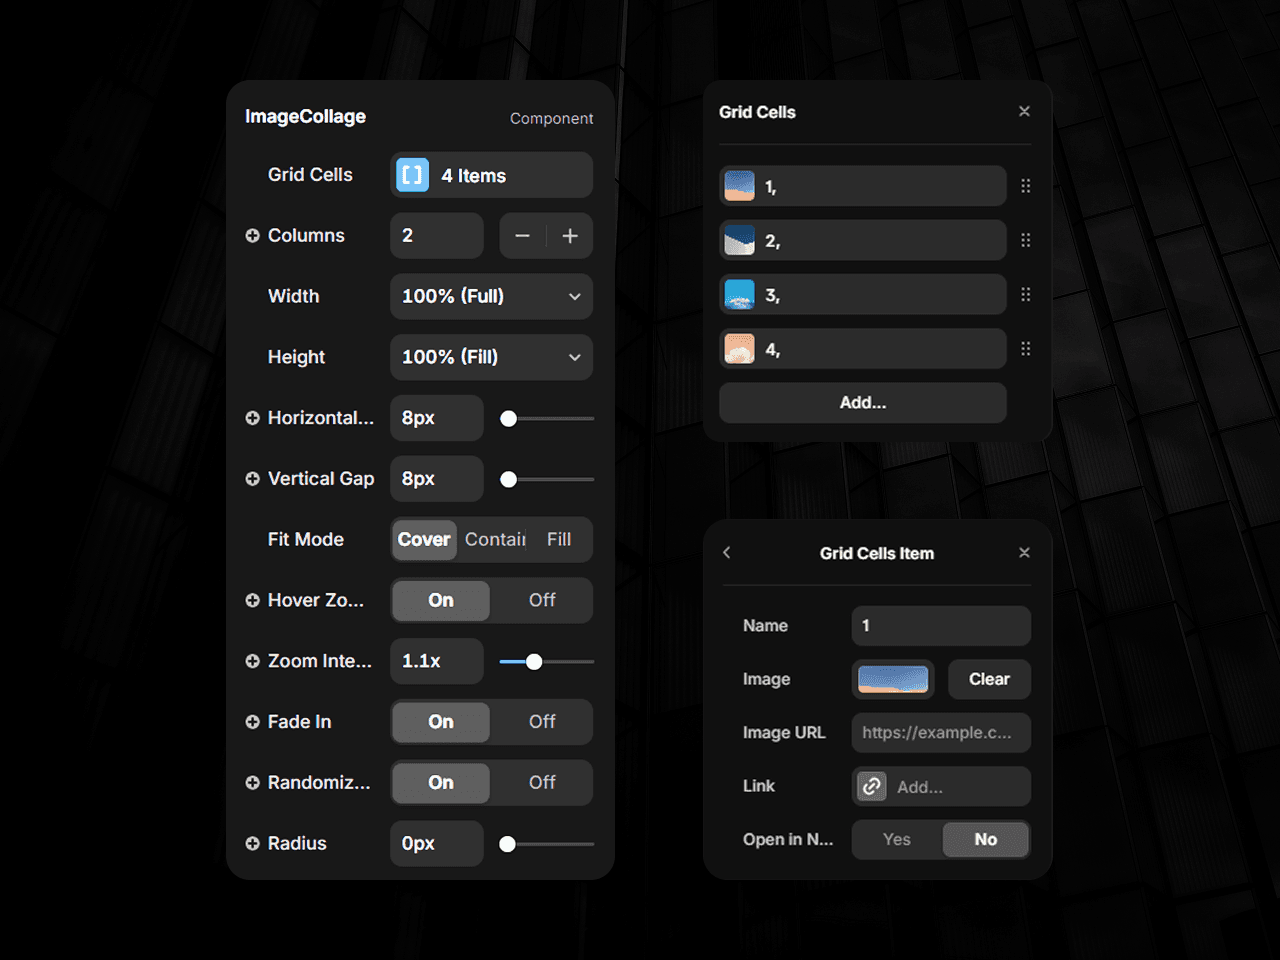Turn Fade In Off
Viewport: 1280px width, 960px height.
[542, 722]
